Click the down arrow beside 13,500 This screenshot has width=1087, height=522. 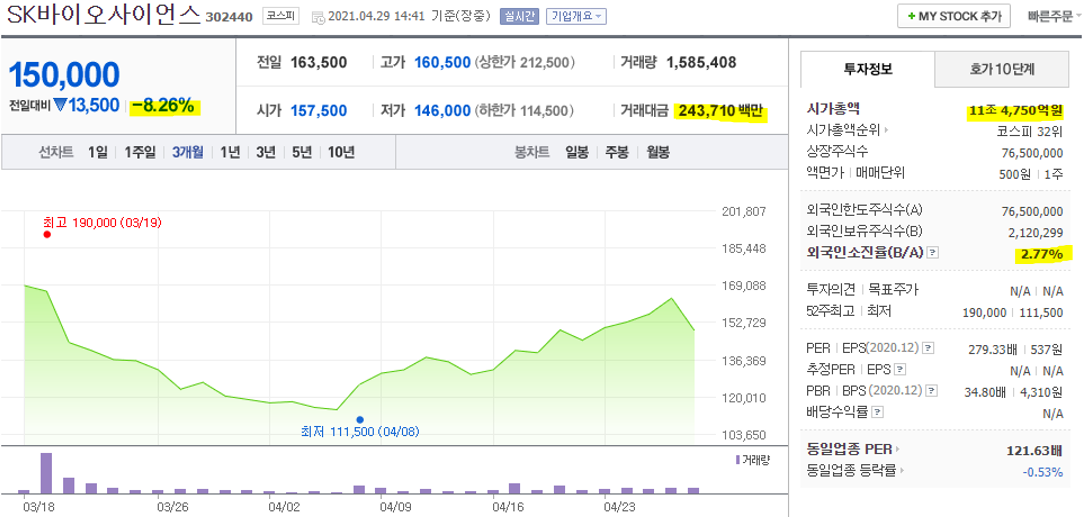coord(60,106)
